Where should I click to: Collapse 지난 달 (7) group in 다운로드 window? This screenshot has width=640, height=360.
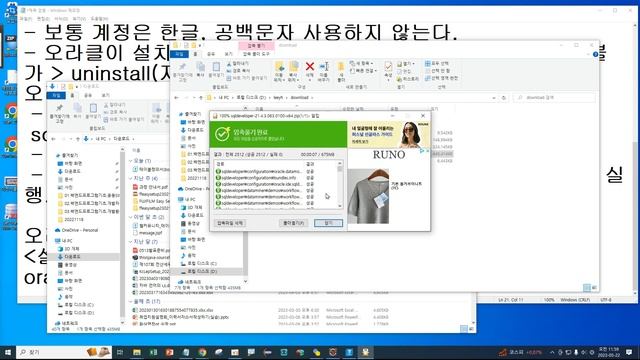pos(131,242)
